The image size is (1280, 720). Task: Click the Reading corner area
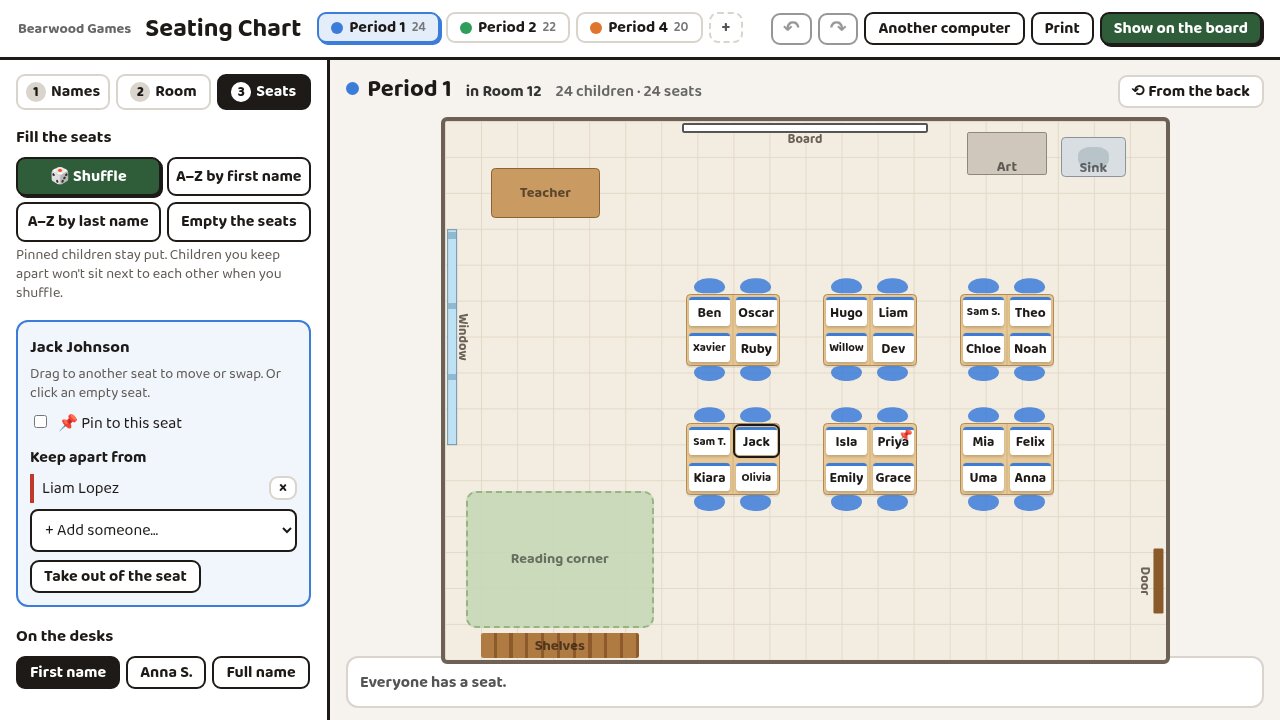point(560,559)
